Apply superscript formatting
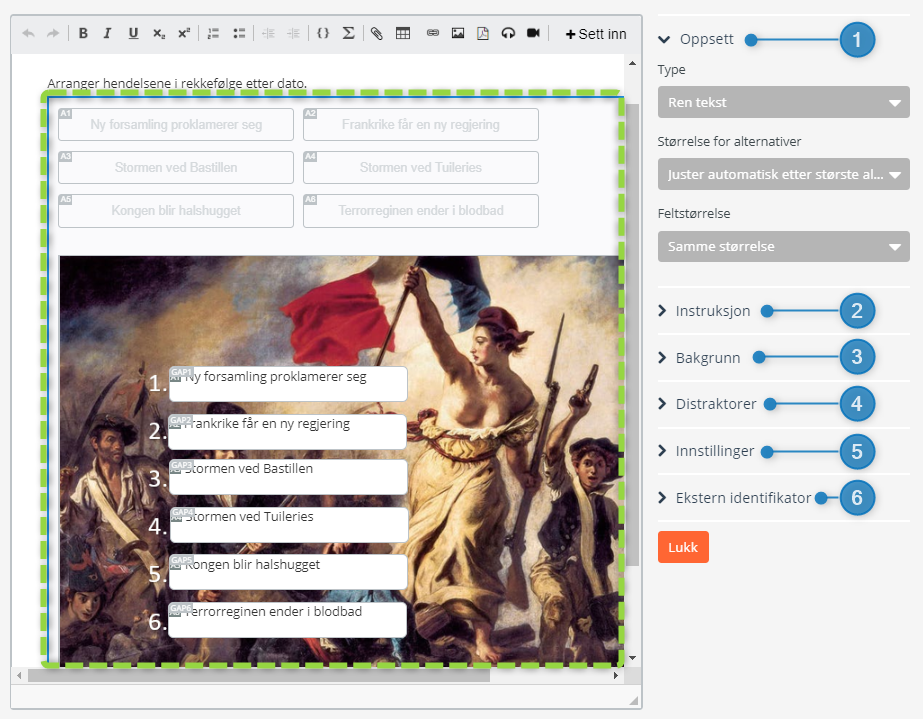Screen dimensions: 923x719 click(x=184, y=34)
